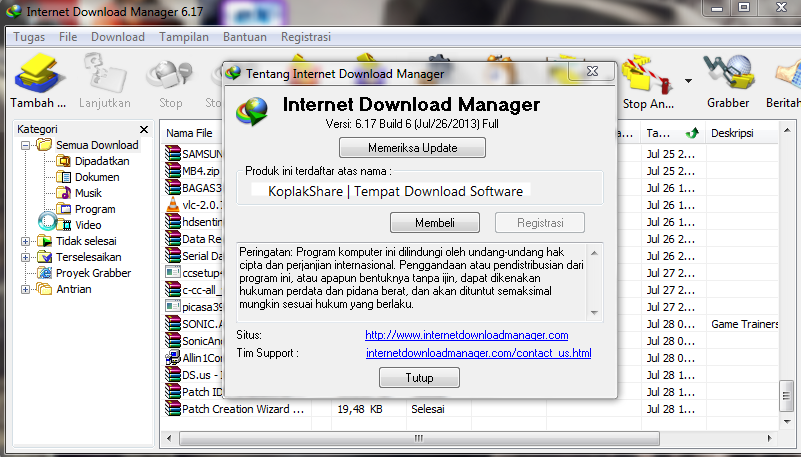The image size is (801, 457).
Task: Click the Ta... date column header
Action: 672,133
